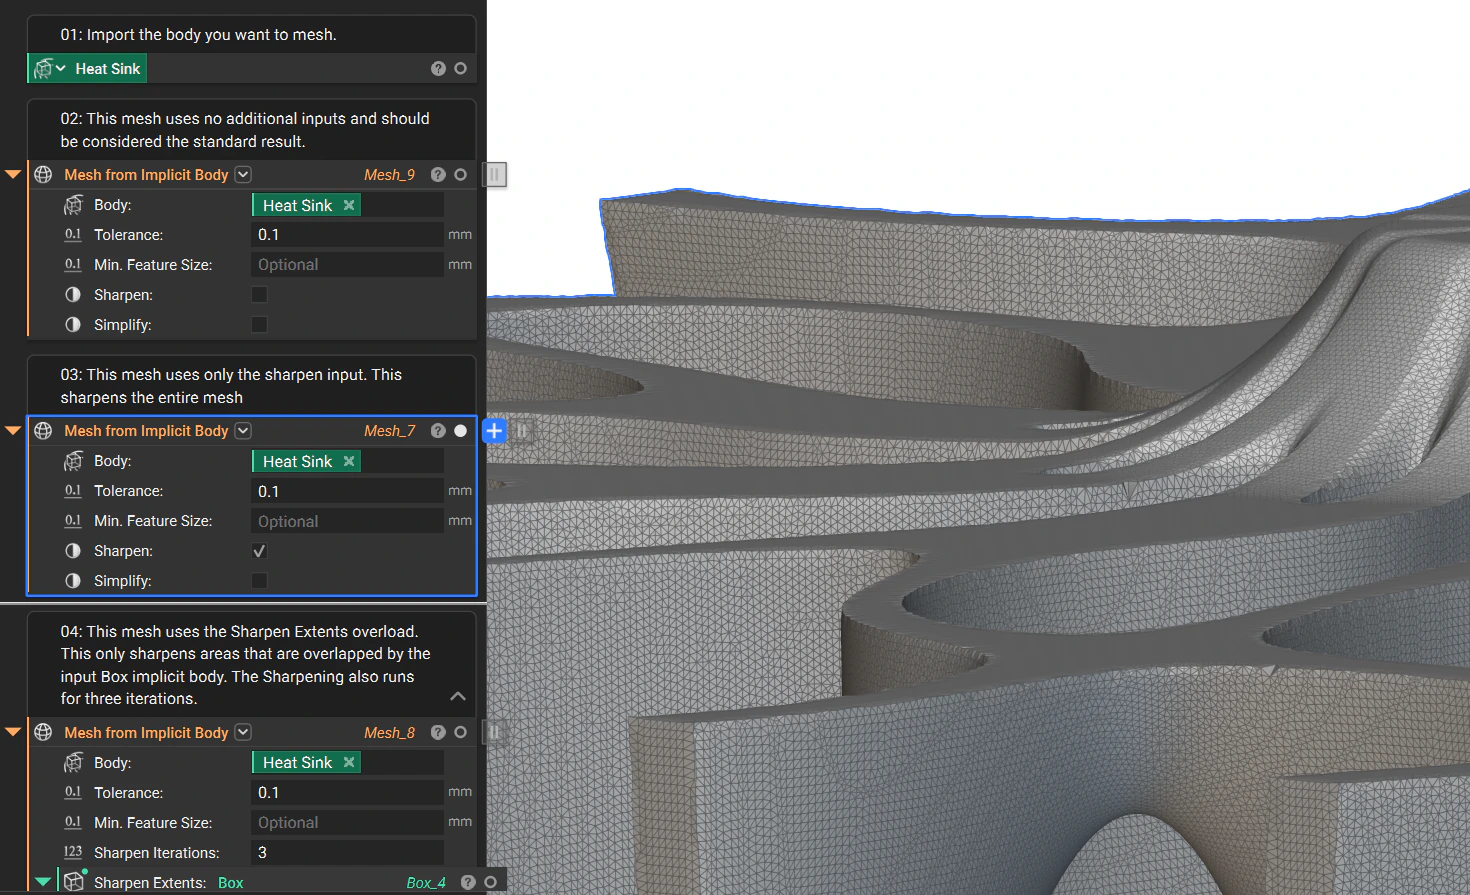Viewport: 1470px width, 895px height.
Task: Uncheck the Sharpen checkbox in the Mesh_7 block
Action: pyautogui.click(x=259, y=550)
